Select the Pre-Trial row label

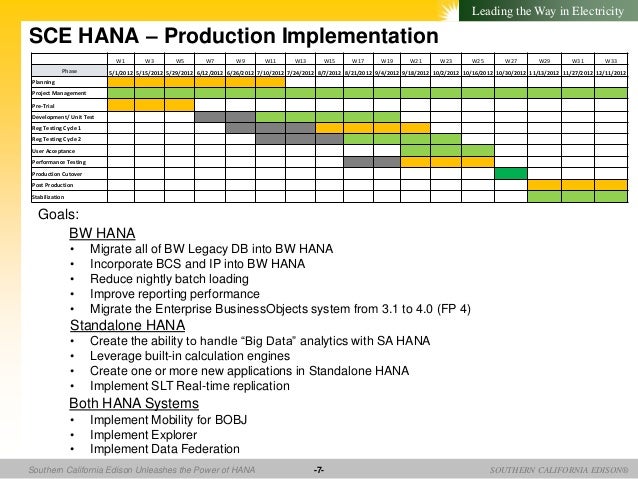click(43, 106)
